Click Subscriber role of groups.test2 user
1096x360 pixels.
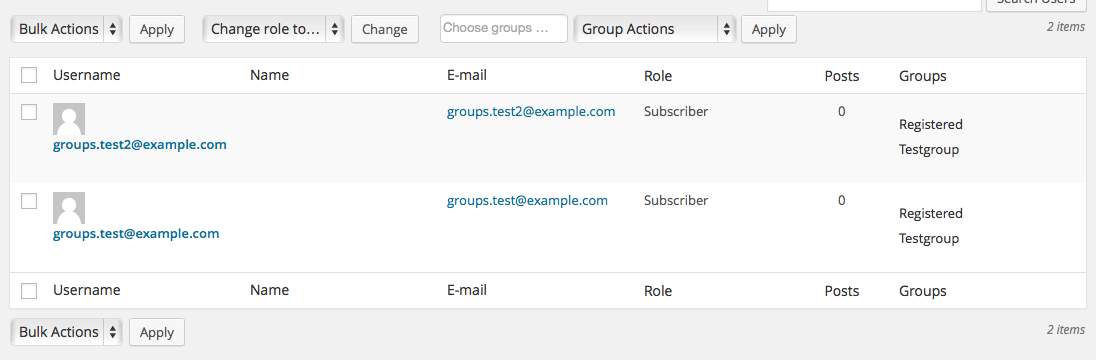pyautogui.click(x=676, y=111)
